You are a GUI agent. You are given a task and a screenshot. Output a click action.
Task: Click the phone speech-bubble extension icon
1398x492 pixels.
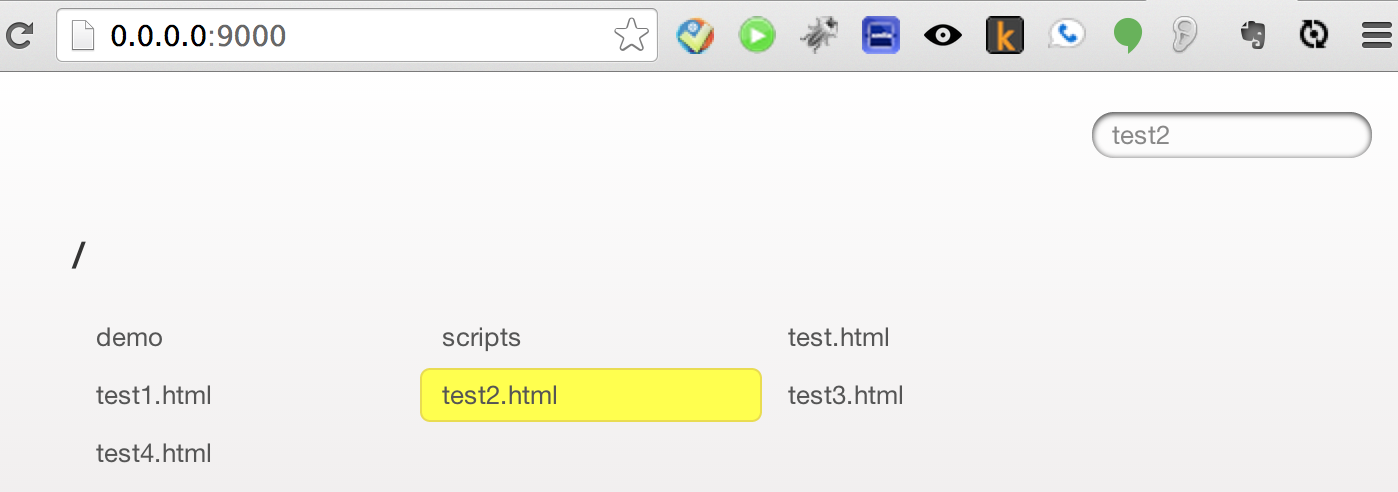point(1066,37)
